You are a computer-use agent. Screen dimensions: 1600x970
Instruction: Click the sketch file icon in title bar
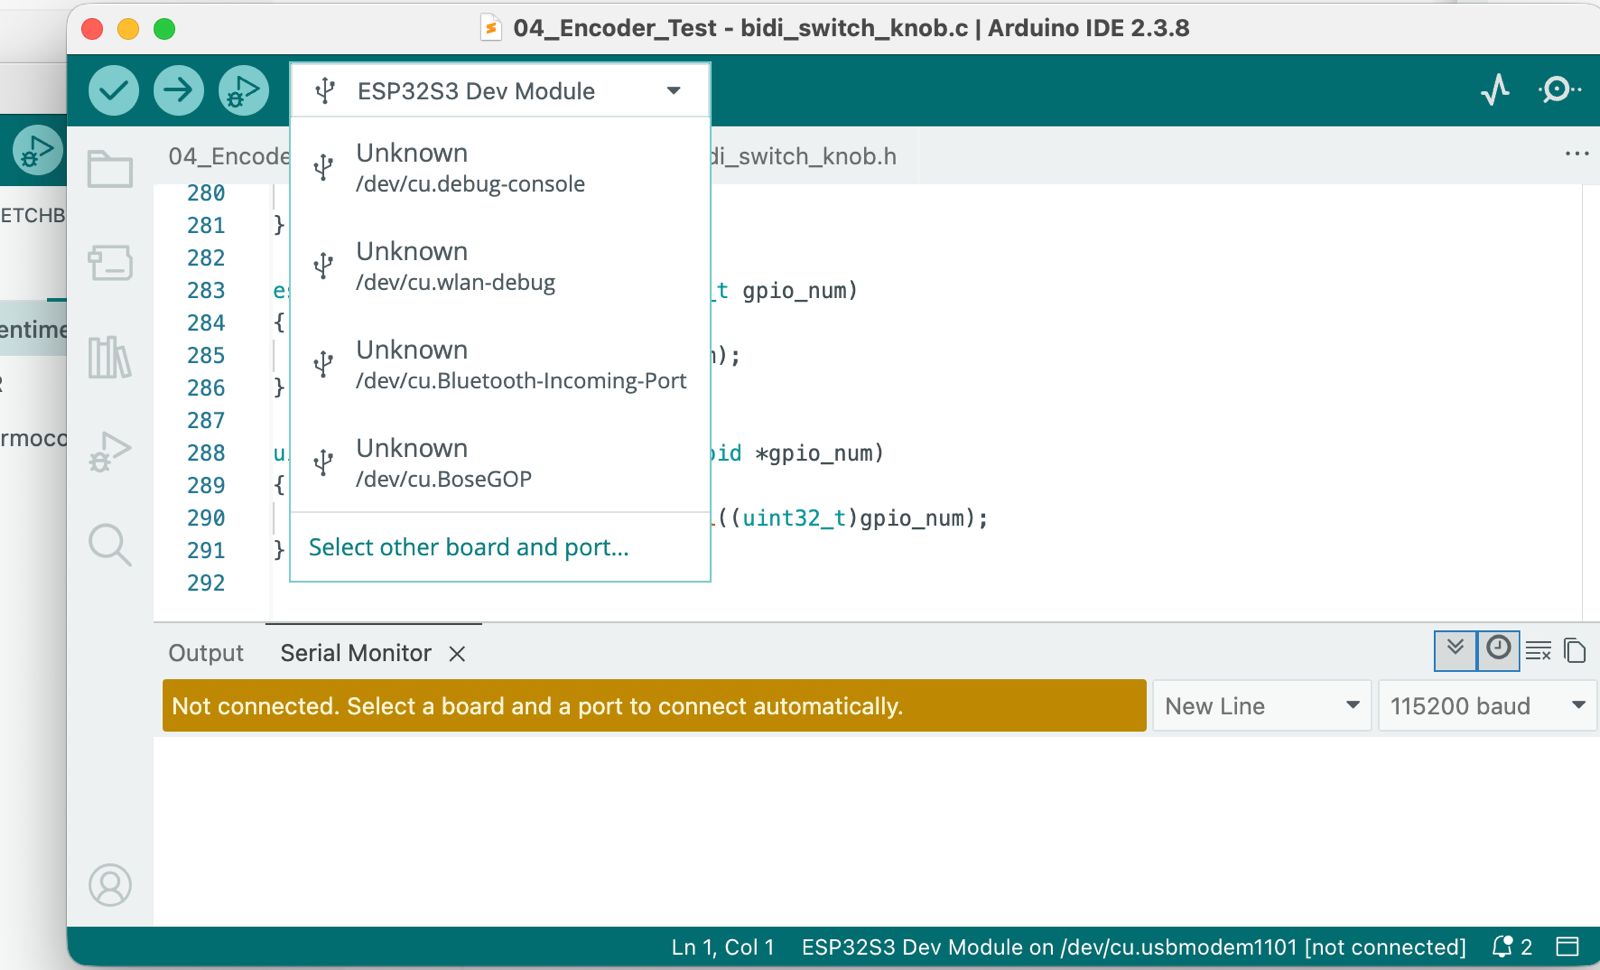click(491, 27)
